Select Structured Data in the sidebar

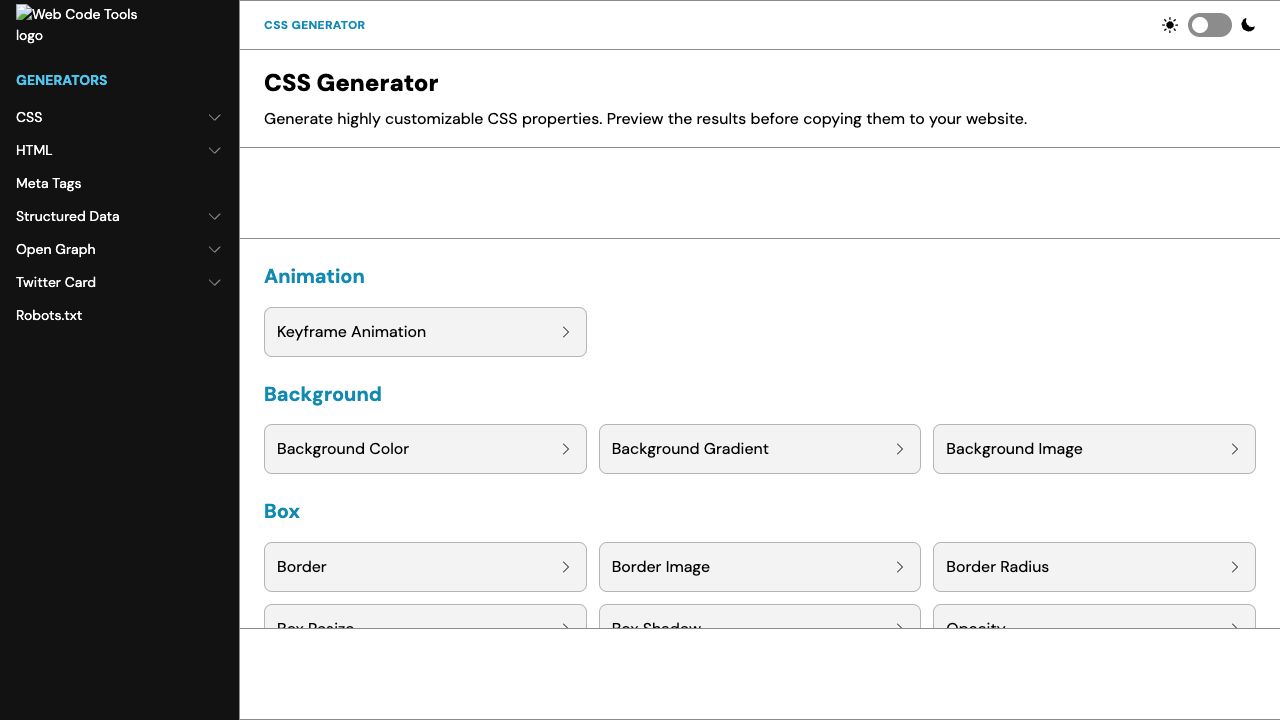[67, 216]
